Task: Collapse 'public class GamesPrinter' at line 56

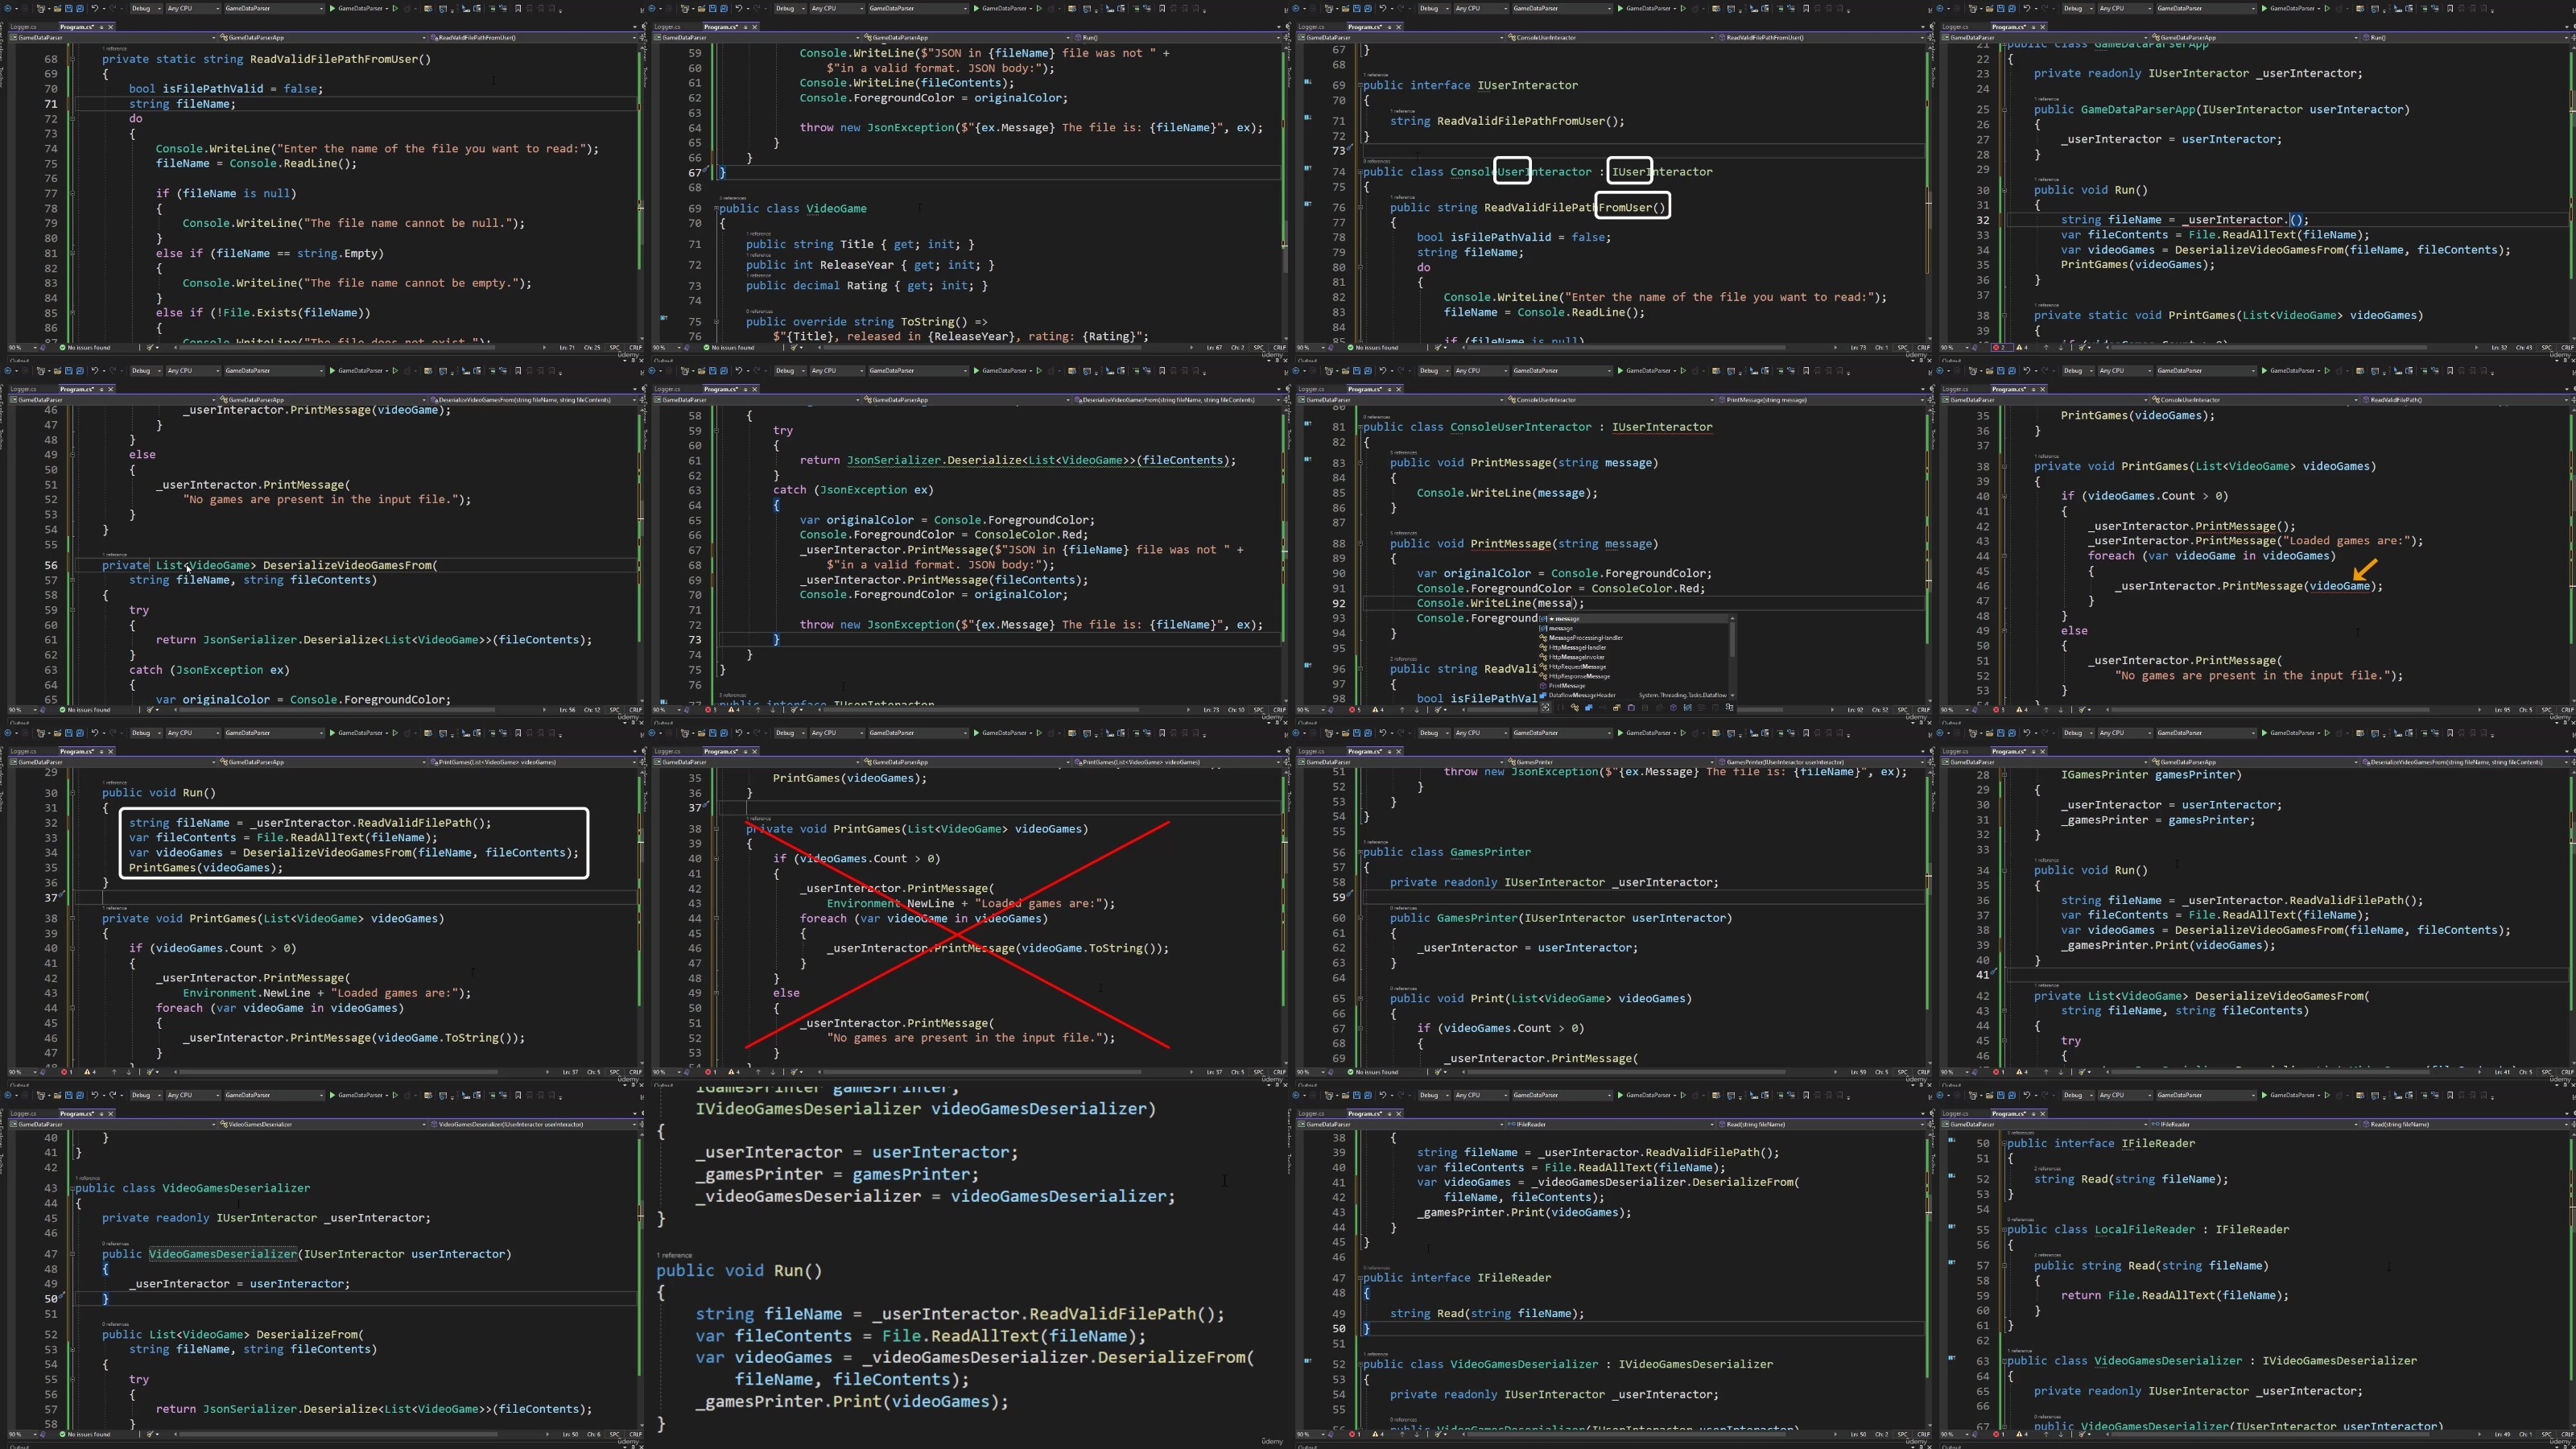Action: 1361,852
